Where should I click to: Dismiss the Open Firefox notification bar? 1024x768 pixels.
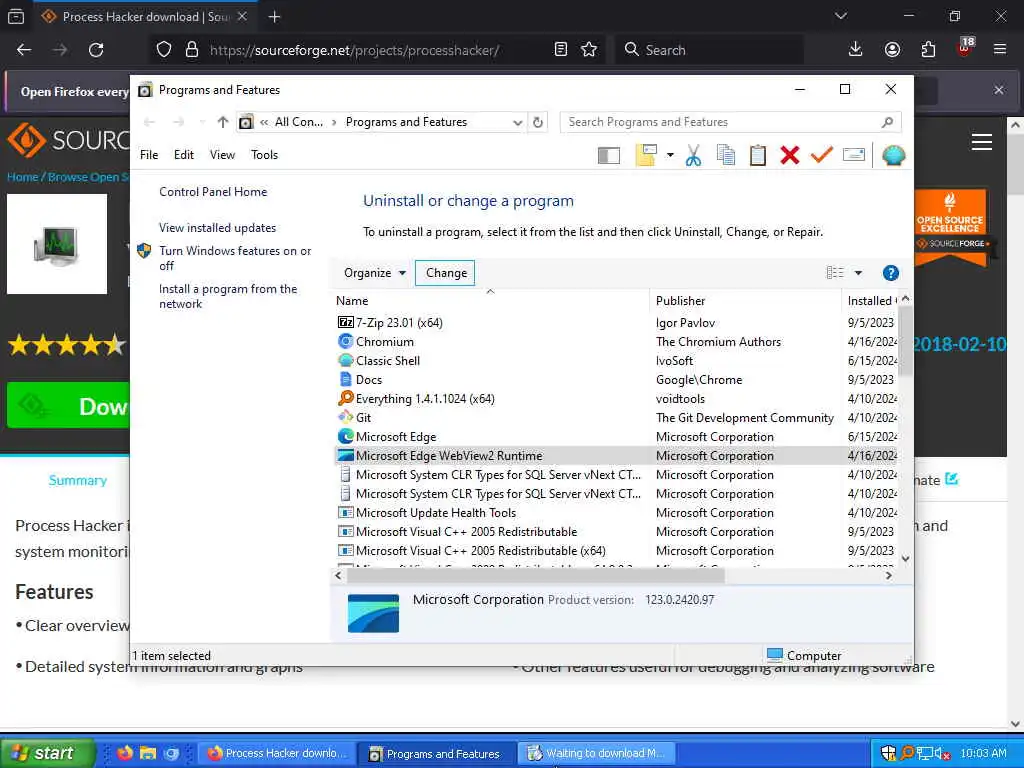point(999,91)
